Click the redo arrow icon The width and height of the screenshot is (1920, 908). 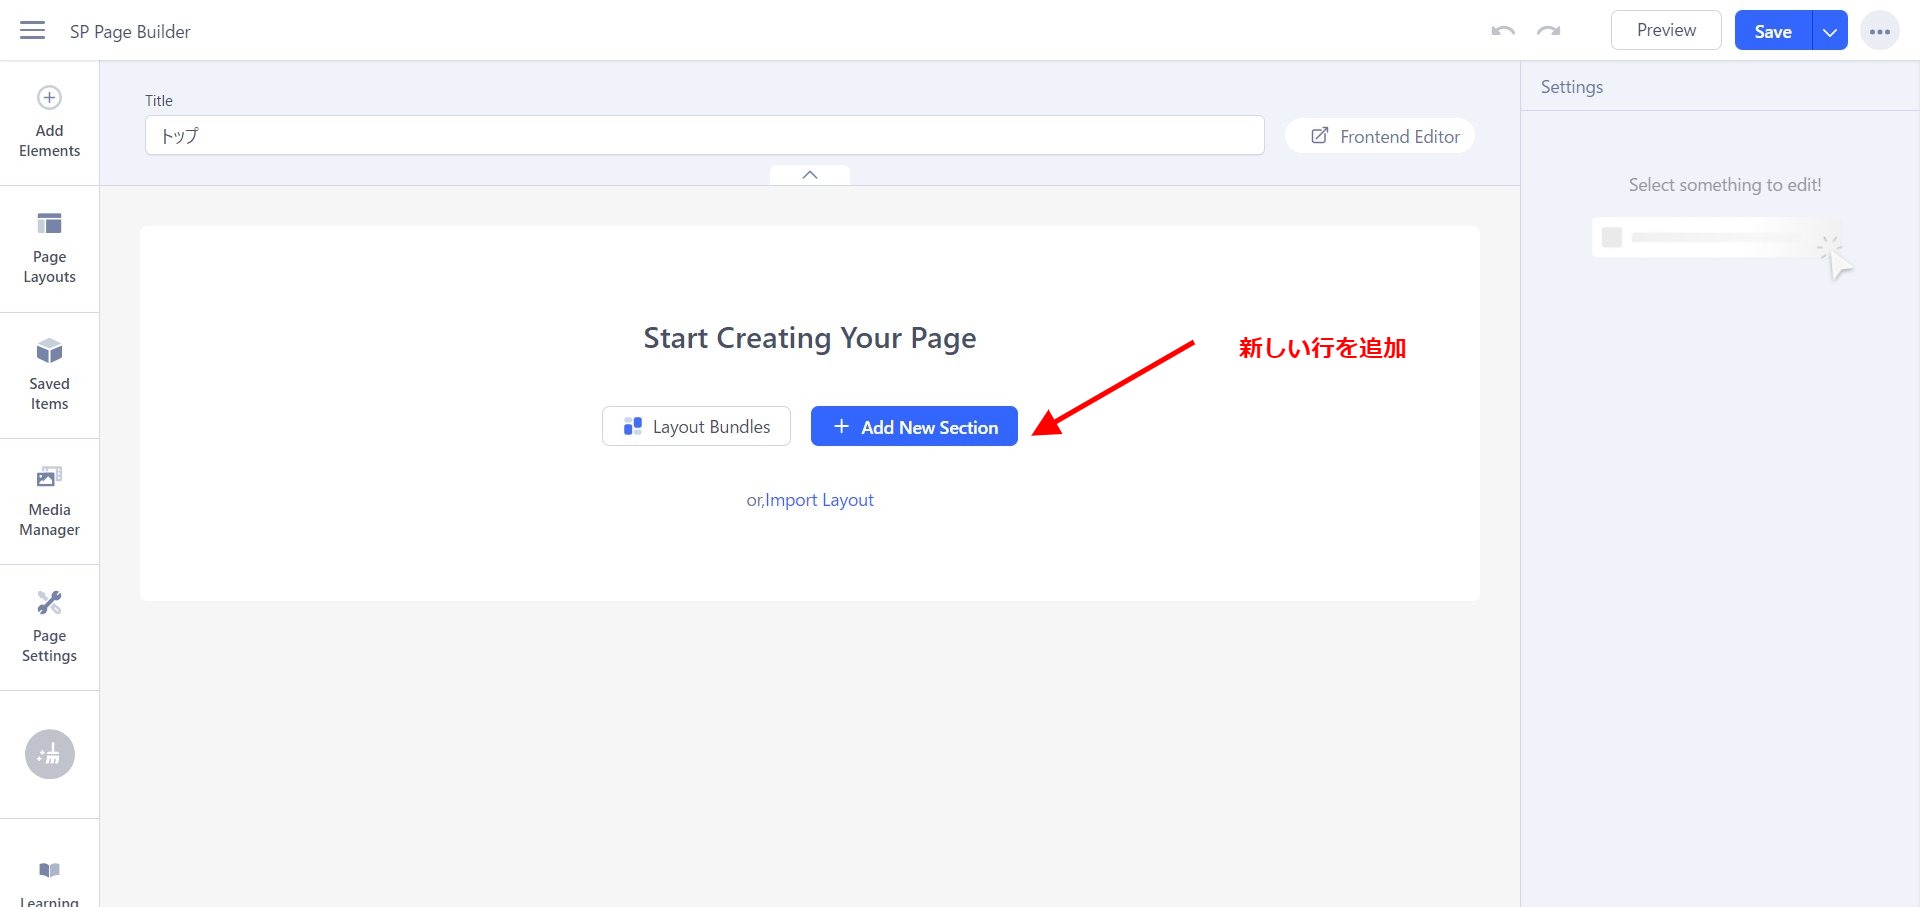[x=1548, y=31]
